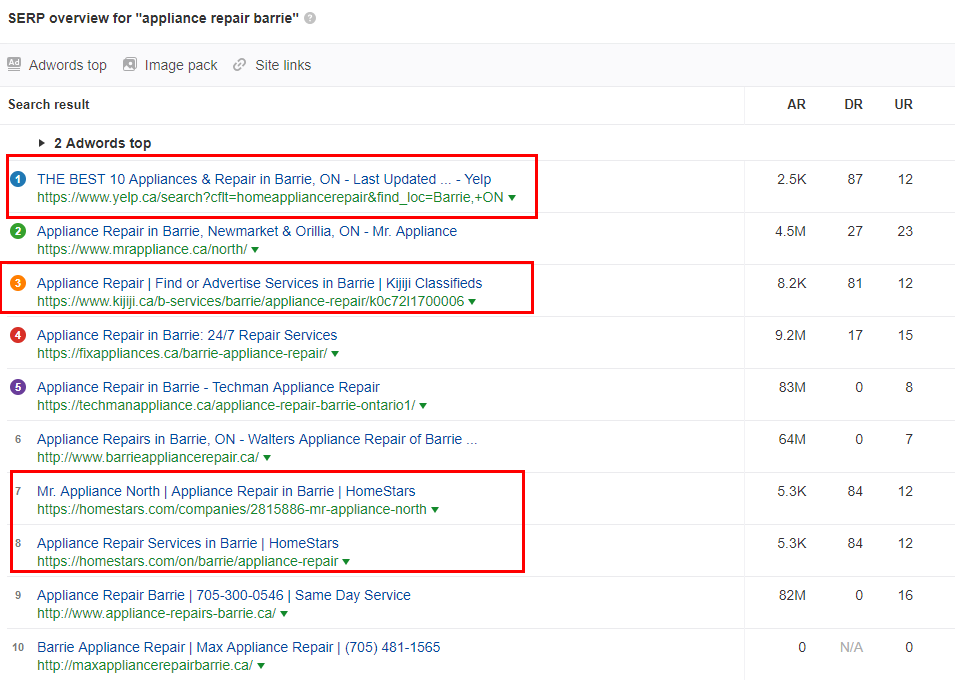Screen dimensions: 955x688
Task: Open dropdown next to appliance-repairs-barrie.ca URL
Action: 284,614
